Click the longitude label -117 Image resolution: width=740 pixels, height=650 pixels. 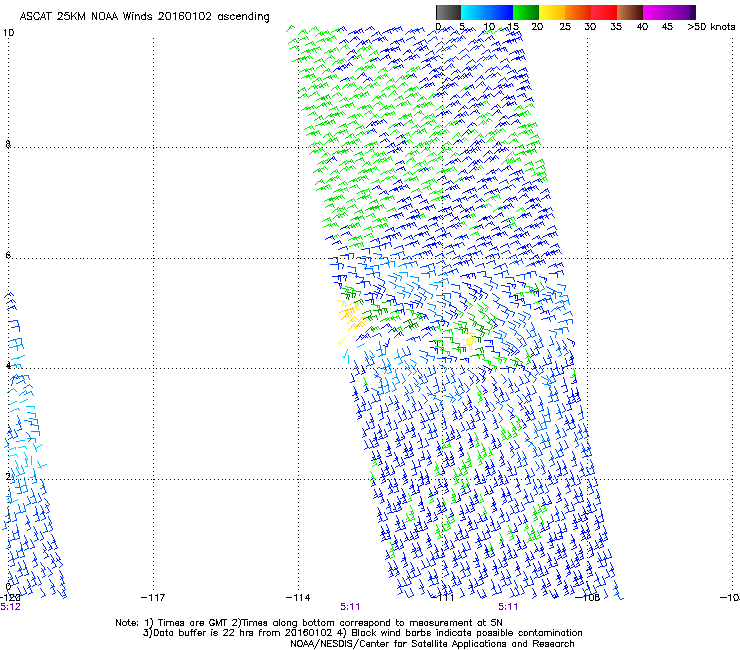click(153, 598)
